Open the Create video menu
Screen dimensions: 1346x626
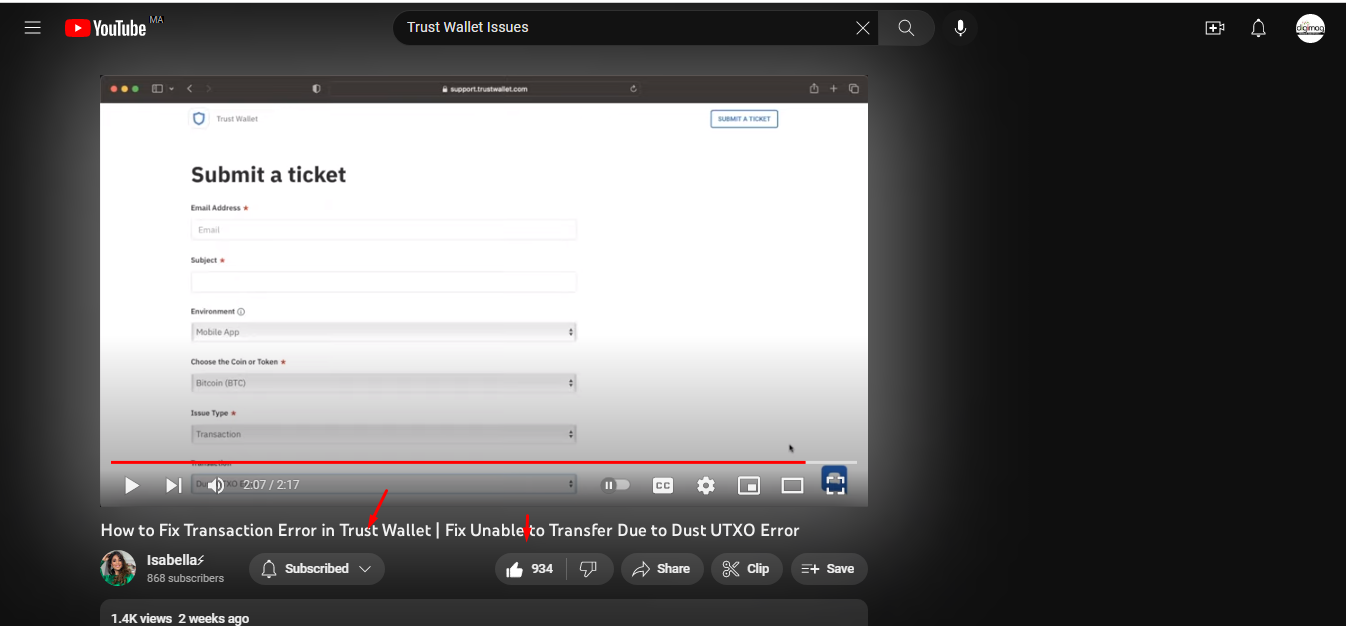pyautogui.click(x=1215, y=28)
